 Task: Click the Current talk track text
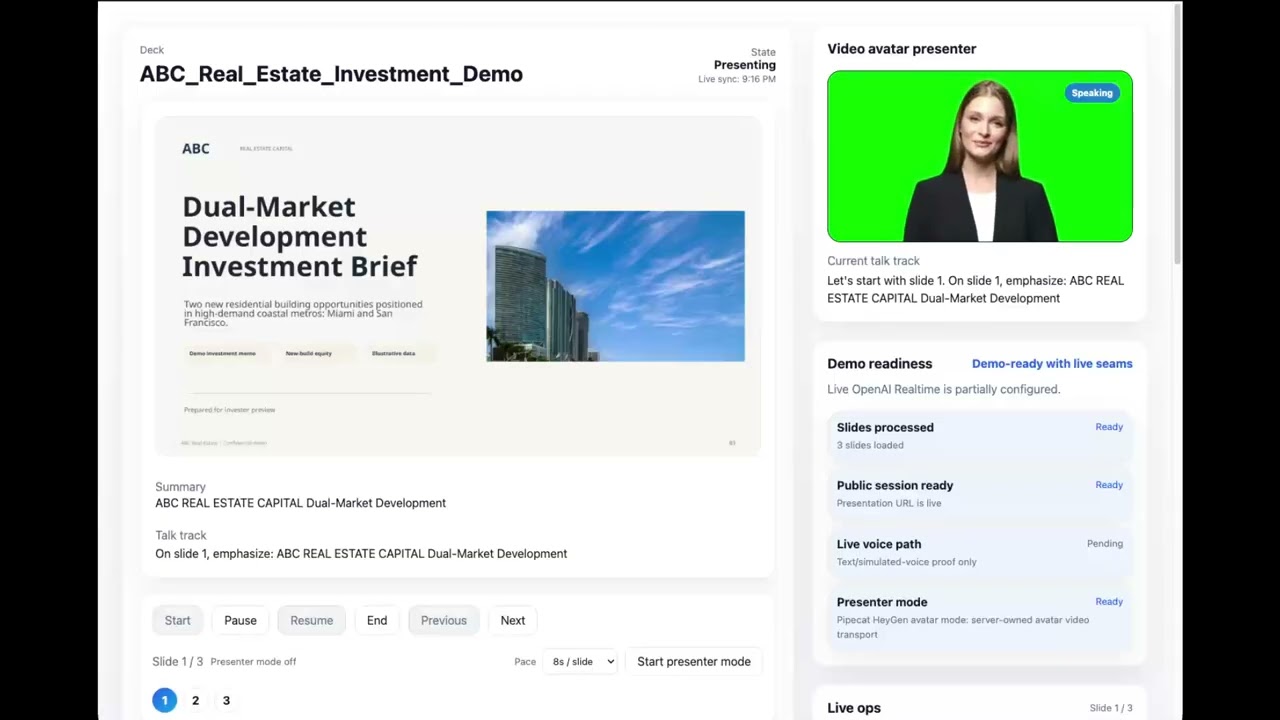pyautogui.click(x=976, y=289)
